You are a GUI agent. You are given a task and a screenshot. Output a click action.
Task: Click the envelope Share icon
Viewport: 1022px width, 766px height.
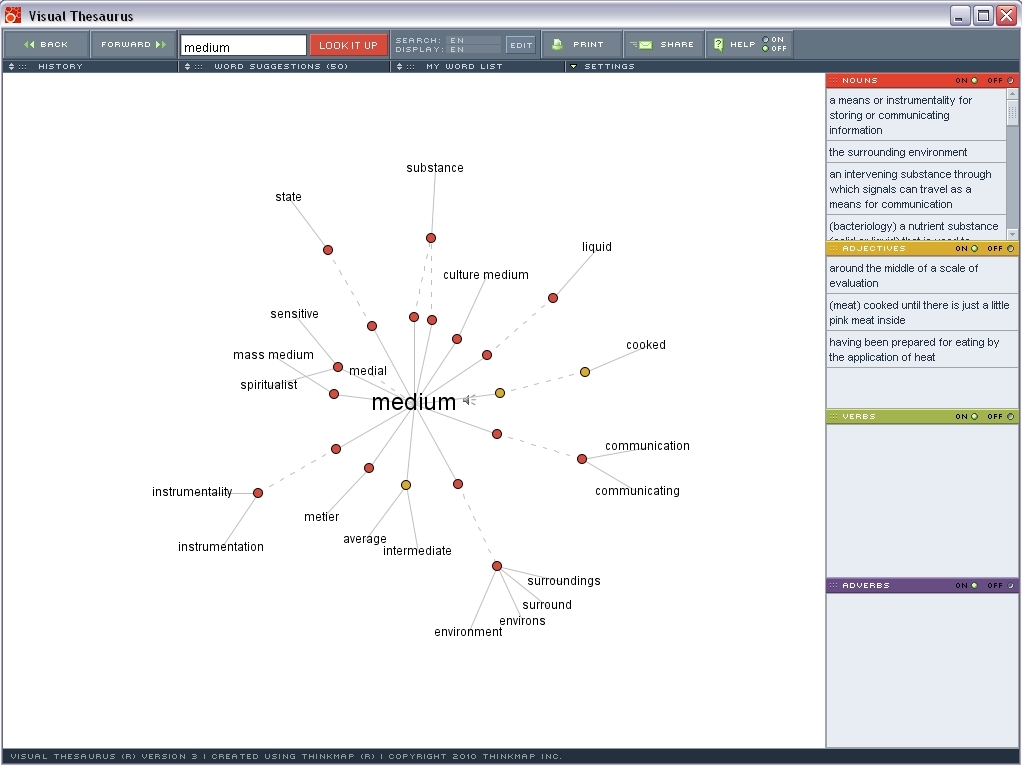pyautogui.click(x=641, y=44)
